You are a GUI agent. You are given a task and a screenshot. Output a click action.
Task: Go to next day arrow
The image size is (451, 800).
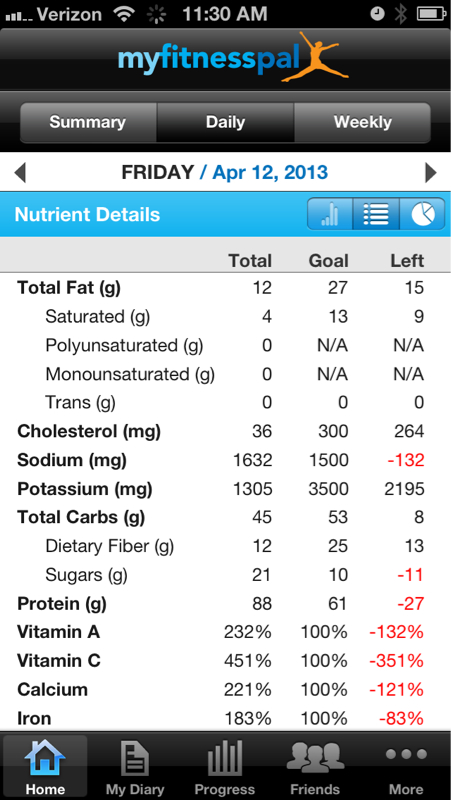point(431,173)
